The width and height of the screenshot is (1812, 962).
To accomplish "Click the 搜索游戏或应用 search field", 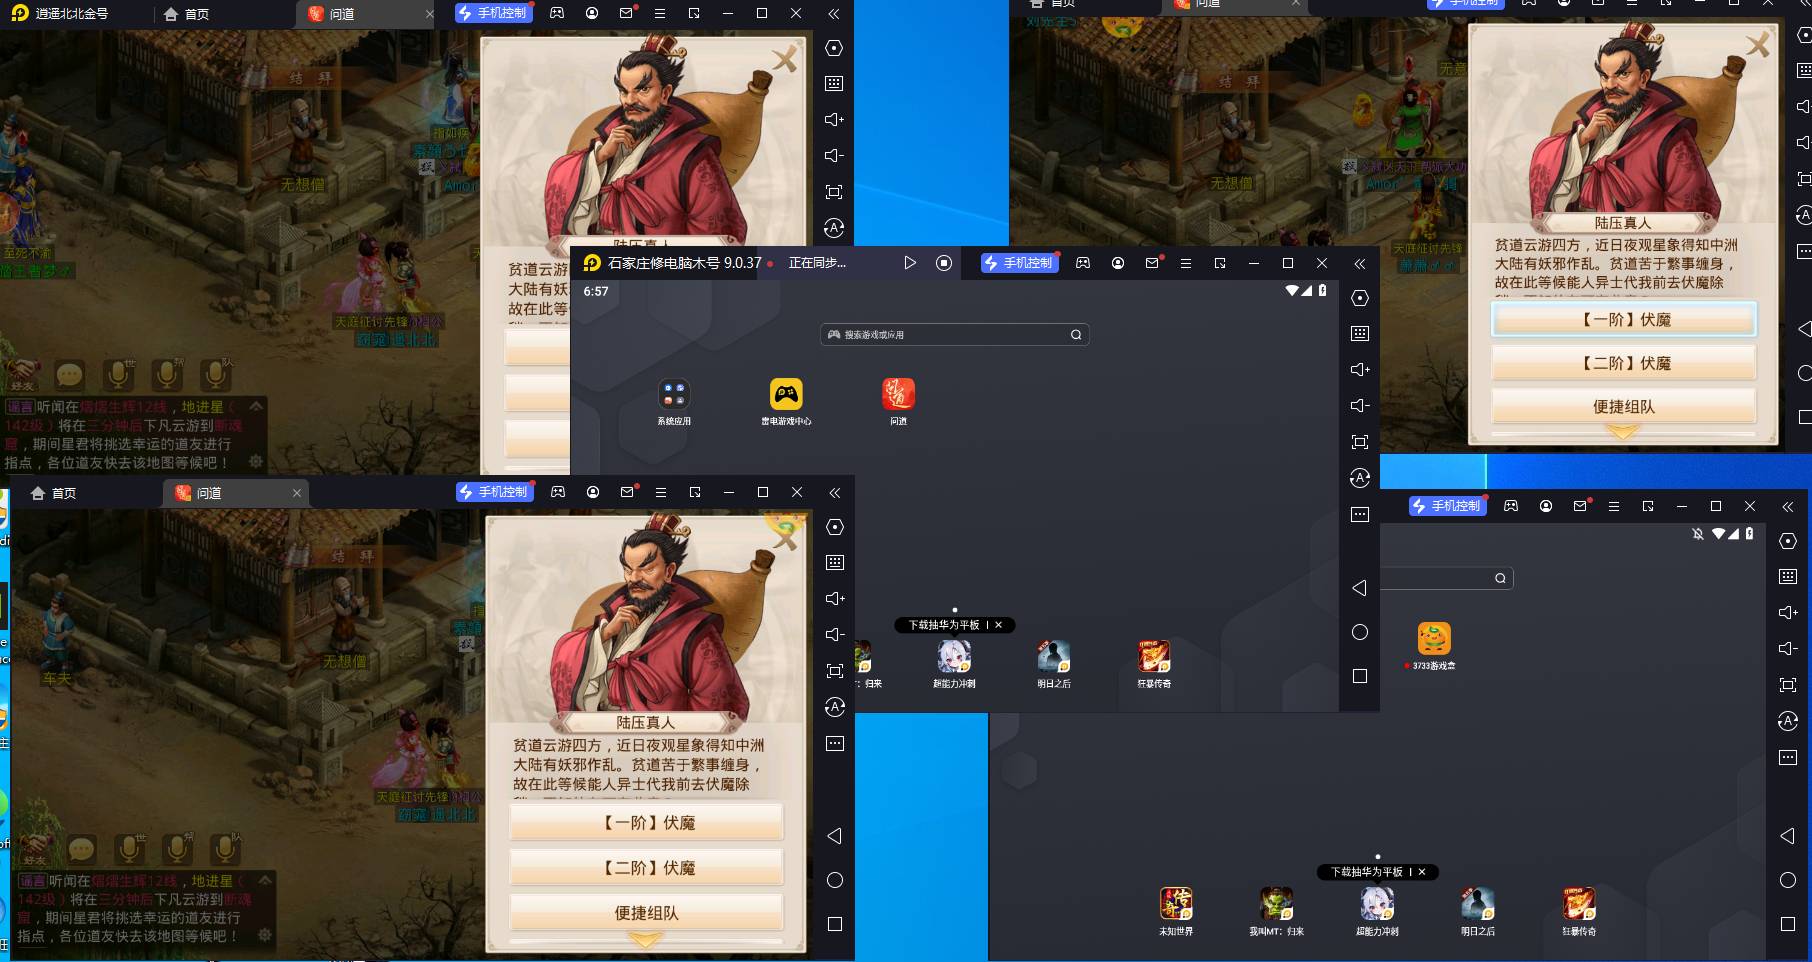I will [954, 335].
